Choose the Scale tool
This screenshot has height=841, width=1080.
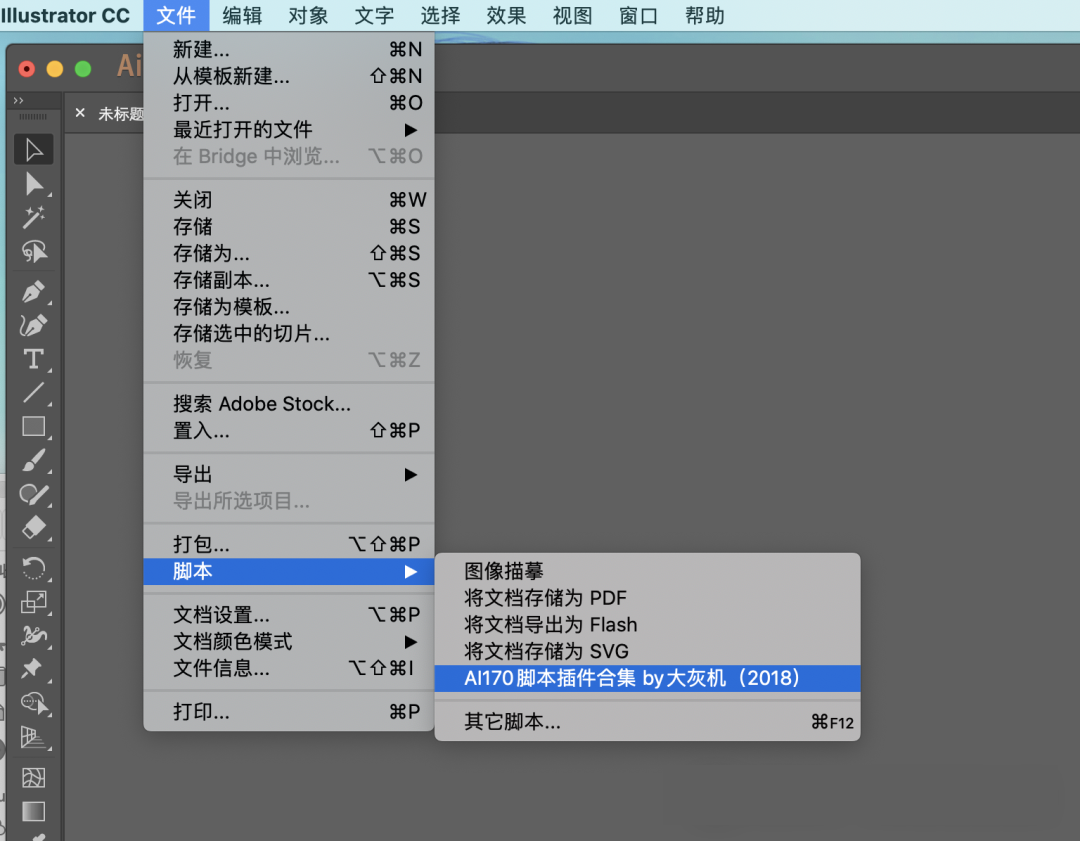click(33, 602)
